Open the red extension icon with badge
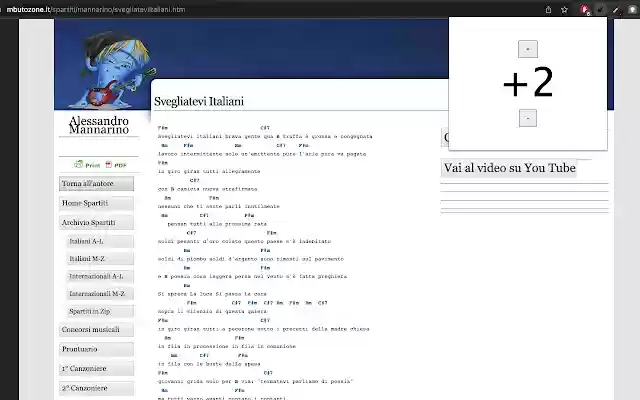 click(x=584, y=9)
